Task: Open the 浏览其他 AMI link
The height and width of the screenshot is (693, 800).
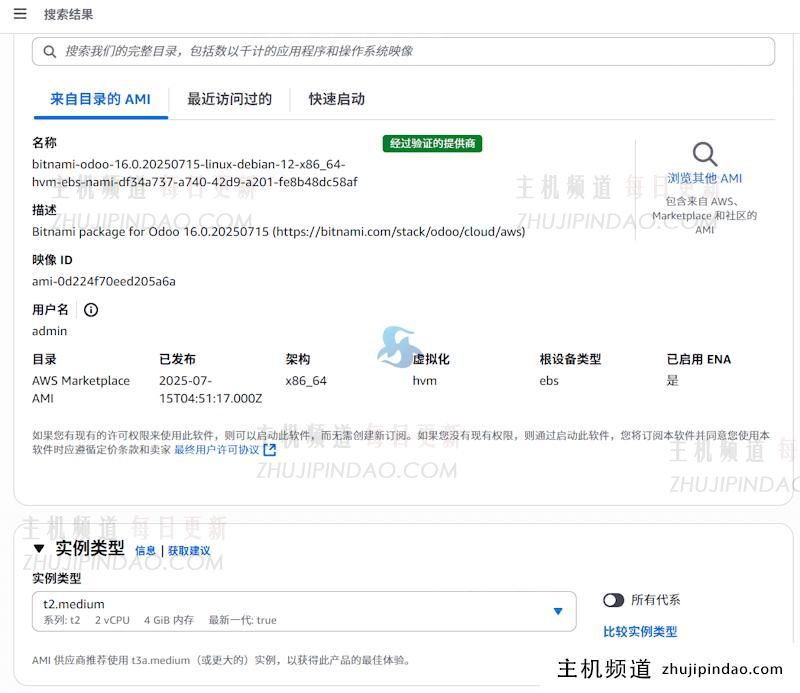Action: click(x=705, y=178)
